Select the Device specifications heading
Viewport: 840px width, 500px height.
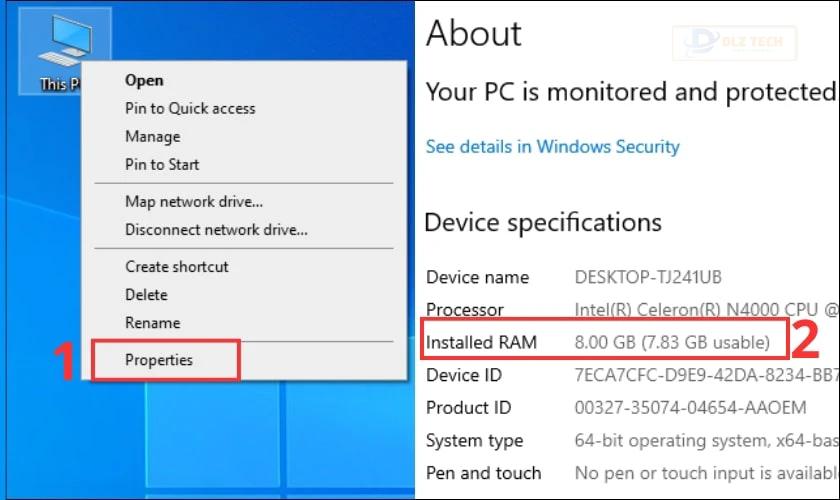tap(543, 222)
